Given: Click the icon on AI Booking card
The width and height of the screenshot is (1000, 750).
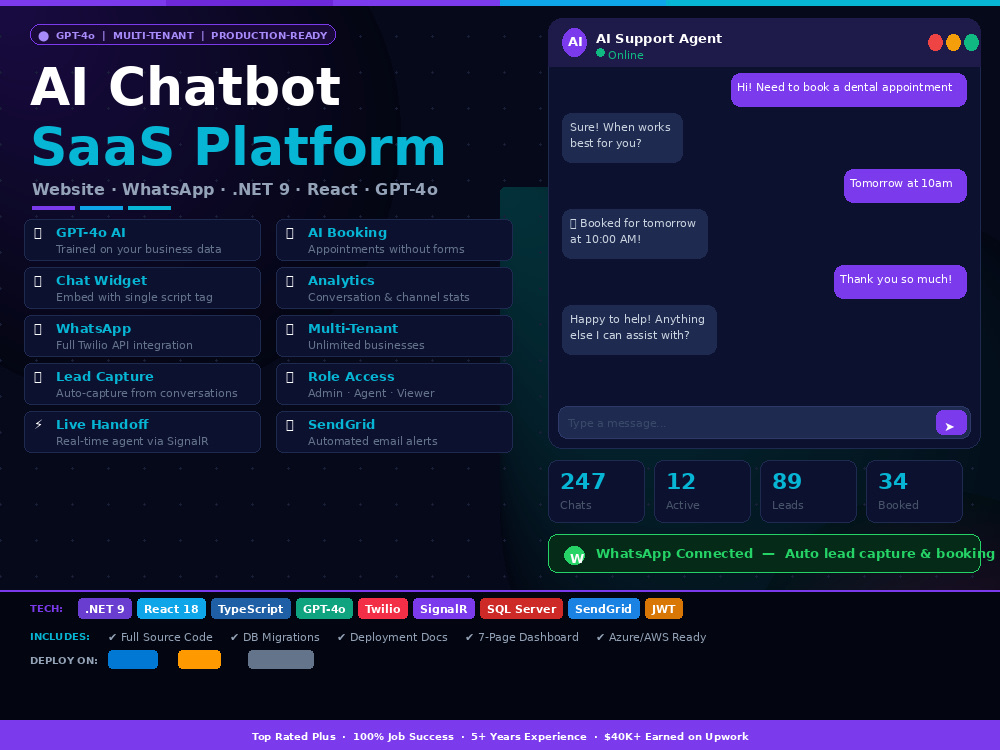Looking at the screenshot, I should [290, 233].
